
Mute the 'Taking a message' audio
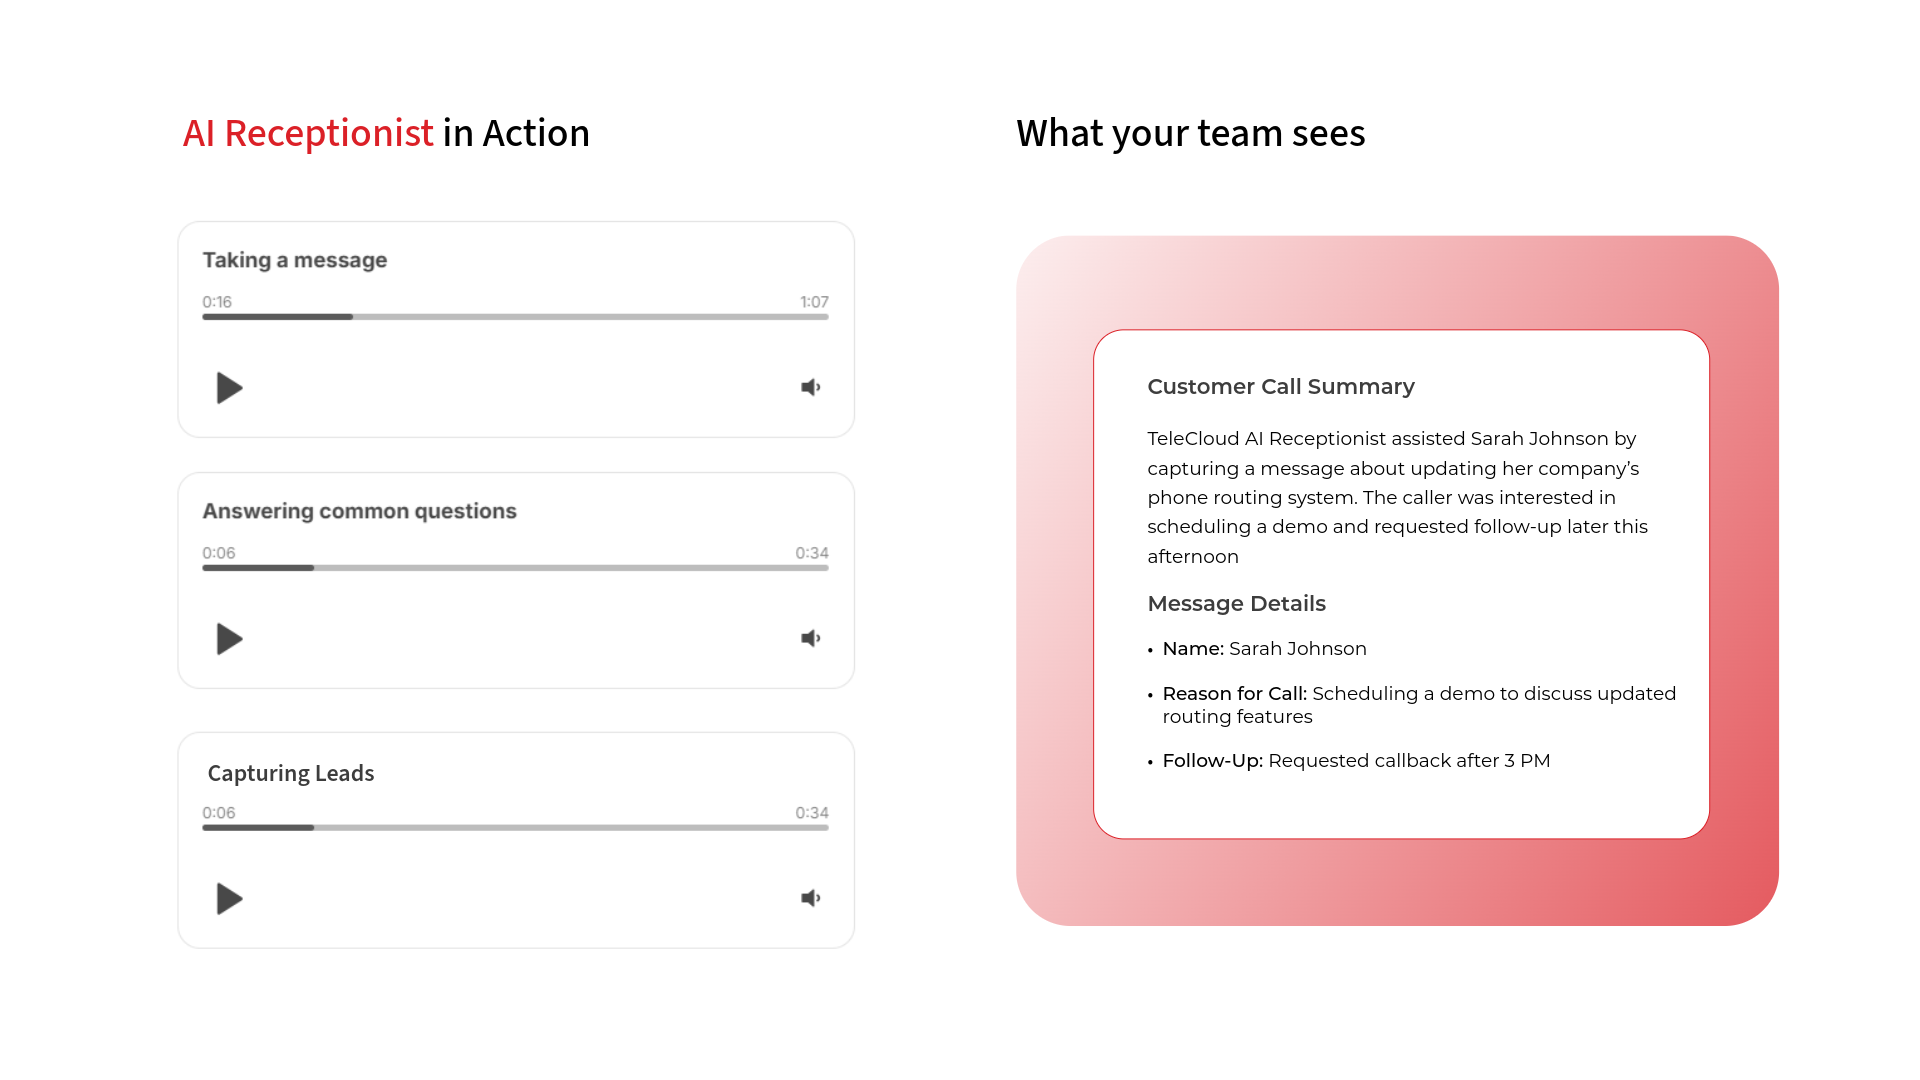pos(810,388)
